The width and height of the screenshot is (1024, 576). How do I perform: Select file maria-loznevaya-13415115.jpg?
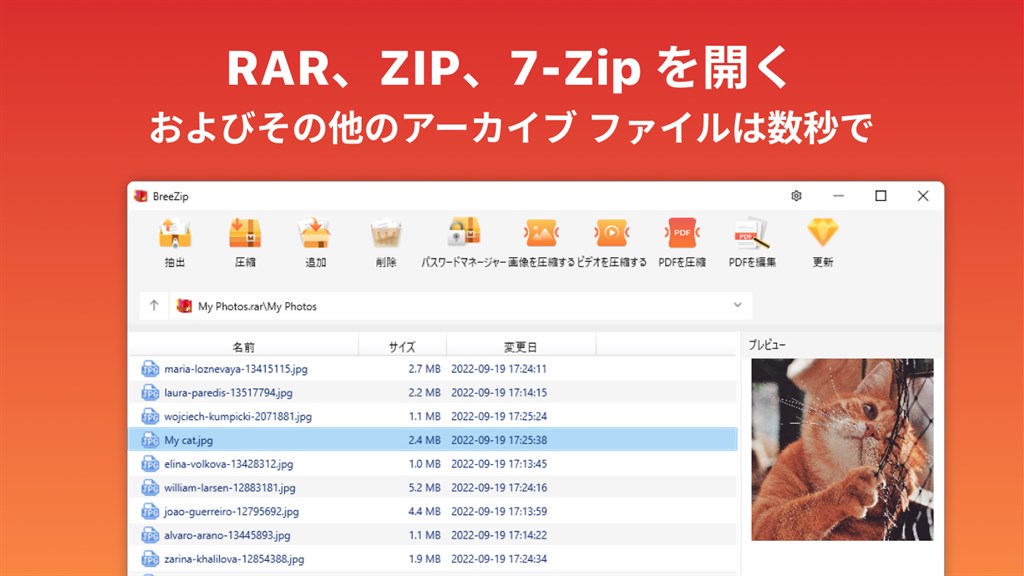(x=236, y=369)
